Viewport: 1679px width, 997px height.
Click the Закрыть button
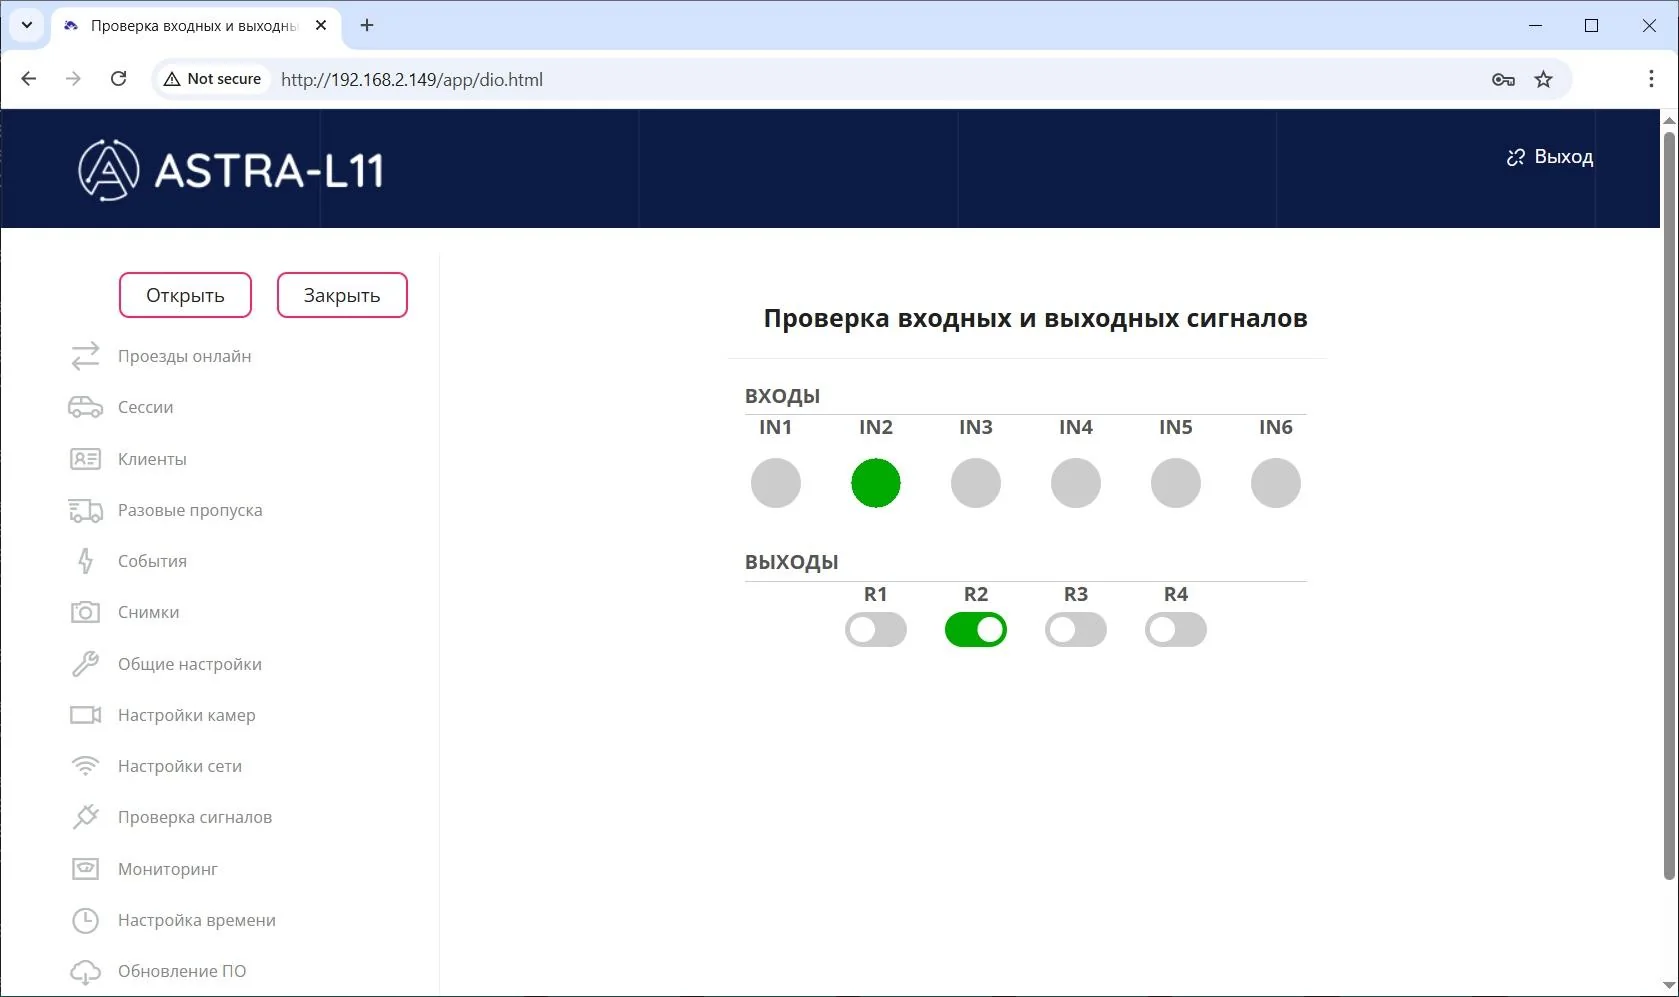pos(342,295)
